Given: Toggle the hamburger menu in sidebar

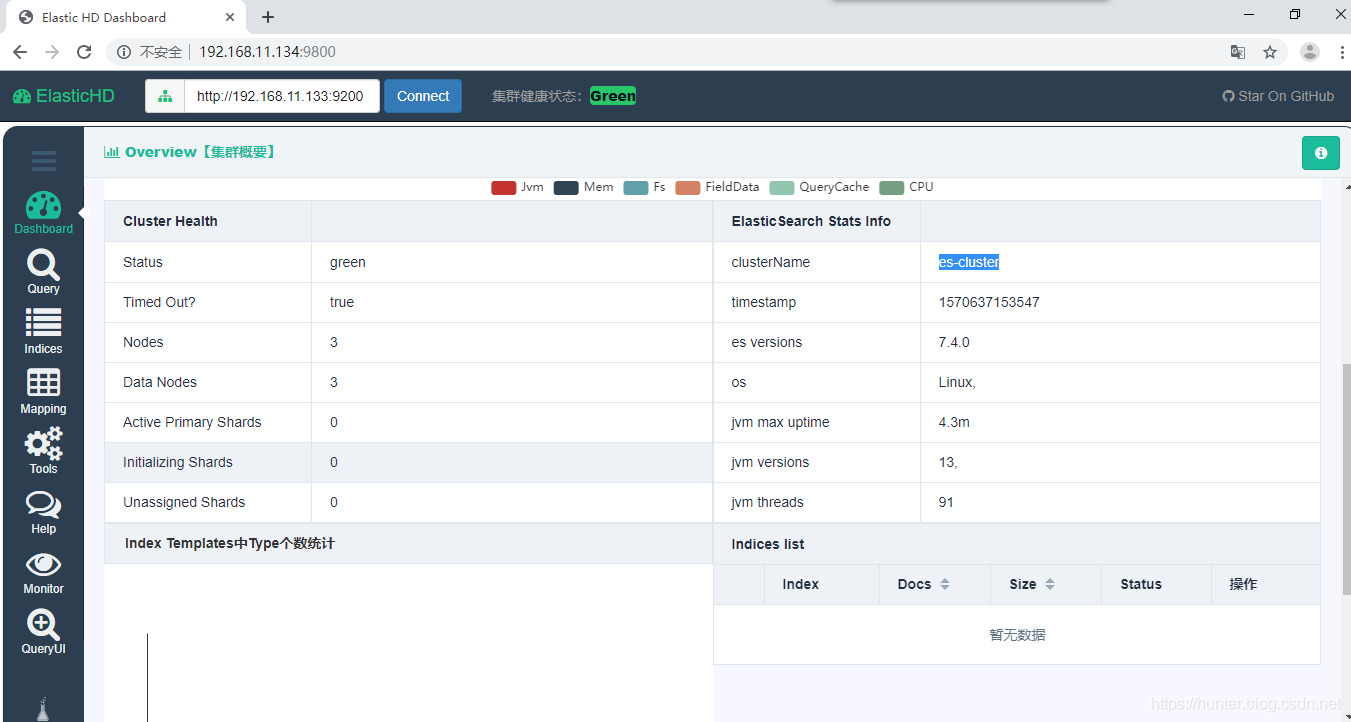Looking at the screenshot, I should pos(43,160).
